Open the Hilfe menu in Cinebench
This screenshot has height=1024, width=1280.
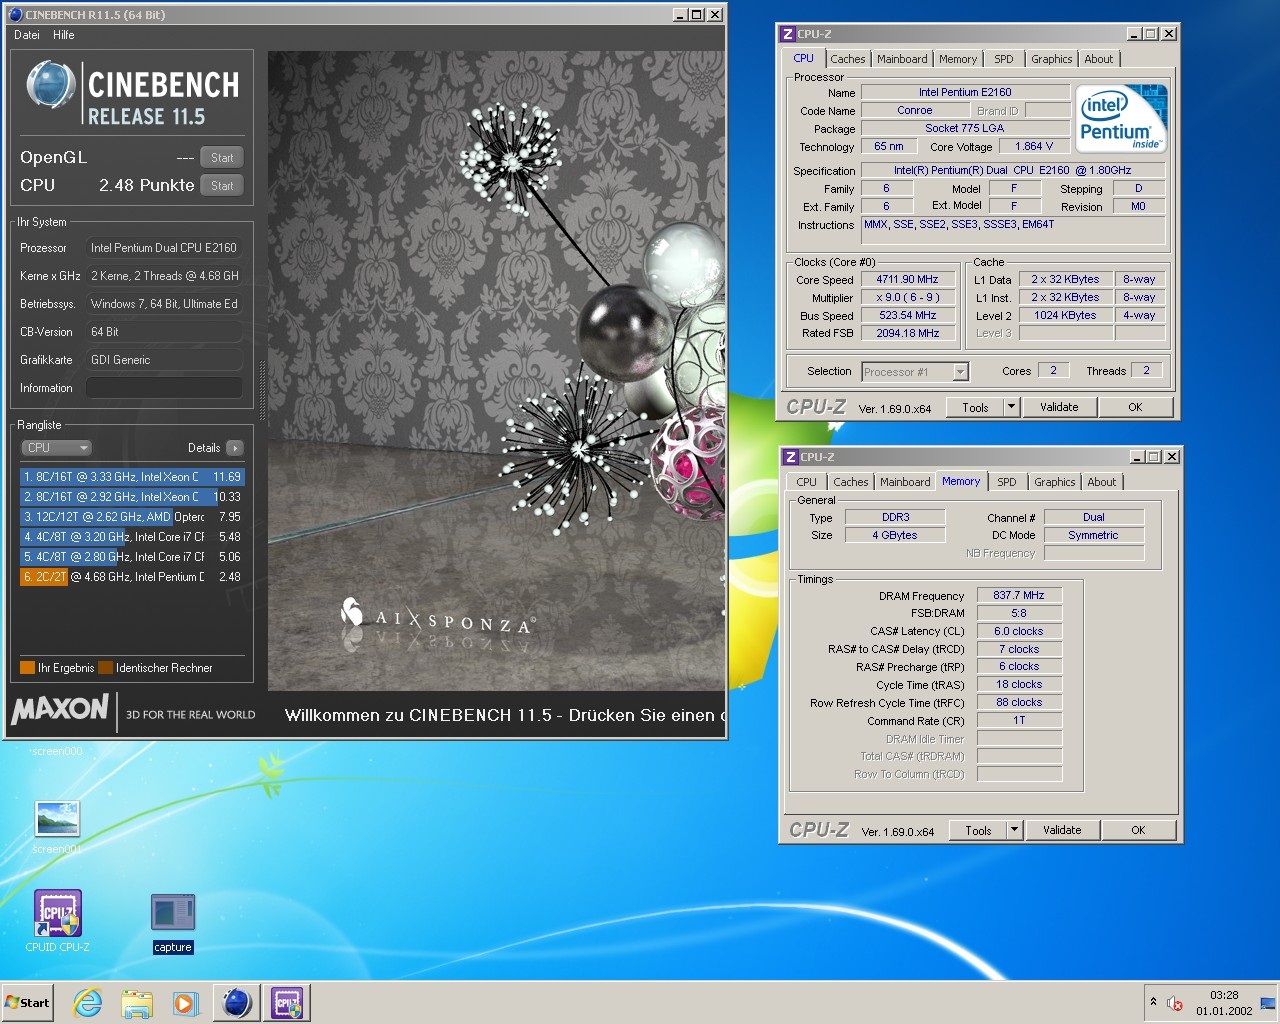(x=64, y=35)
